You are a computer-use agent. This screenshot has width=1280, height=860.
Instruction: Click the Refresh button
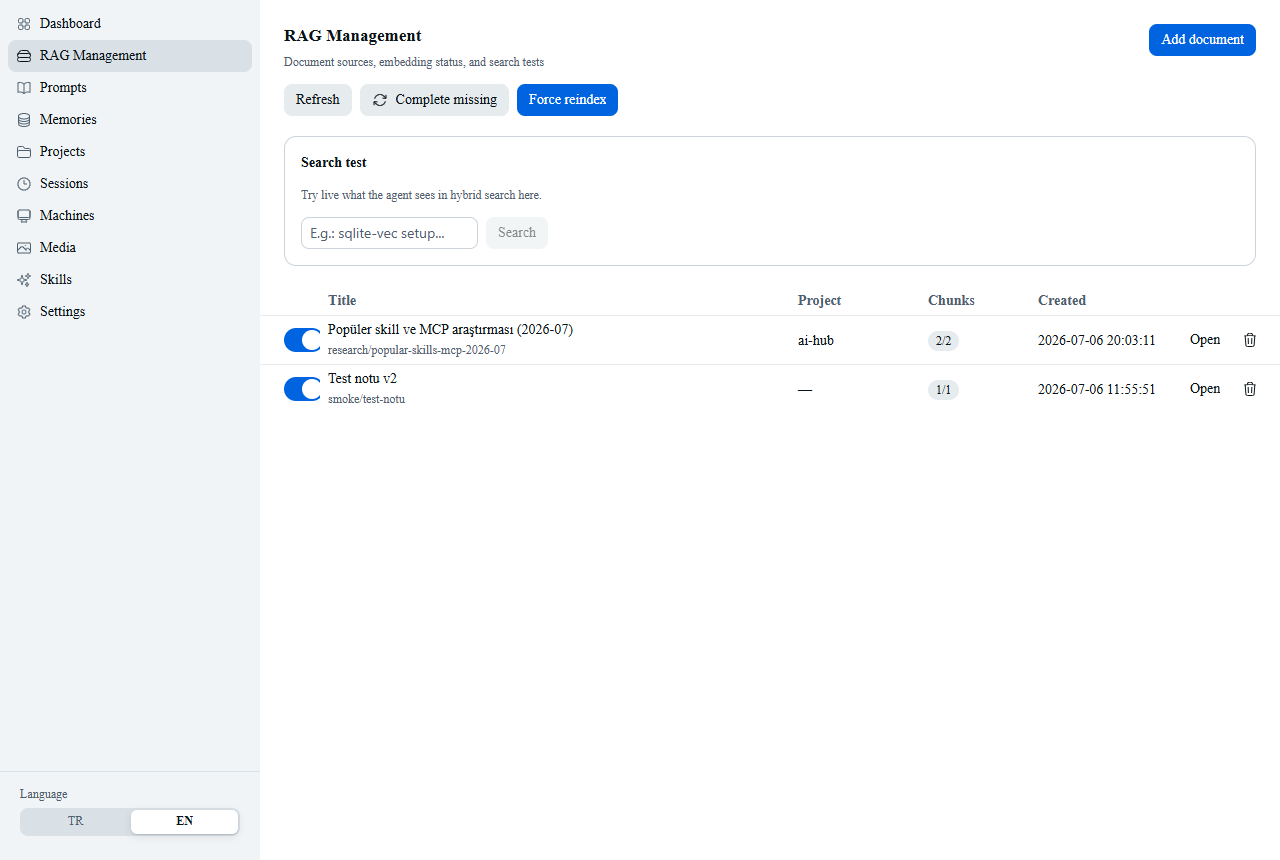[318, 100]
